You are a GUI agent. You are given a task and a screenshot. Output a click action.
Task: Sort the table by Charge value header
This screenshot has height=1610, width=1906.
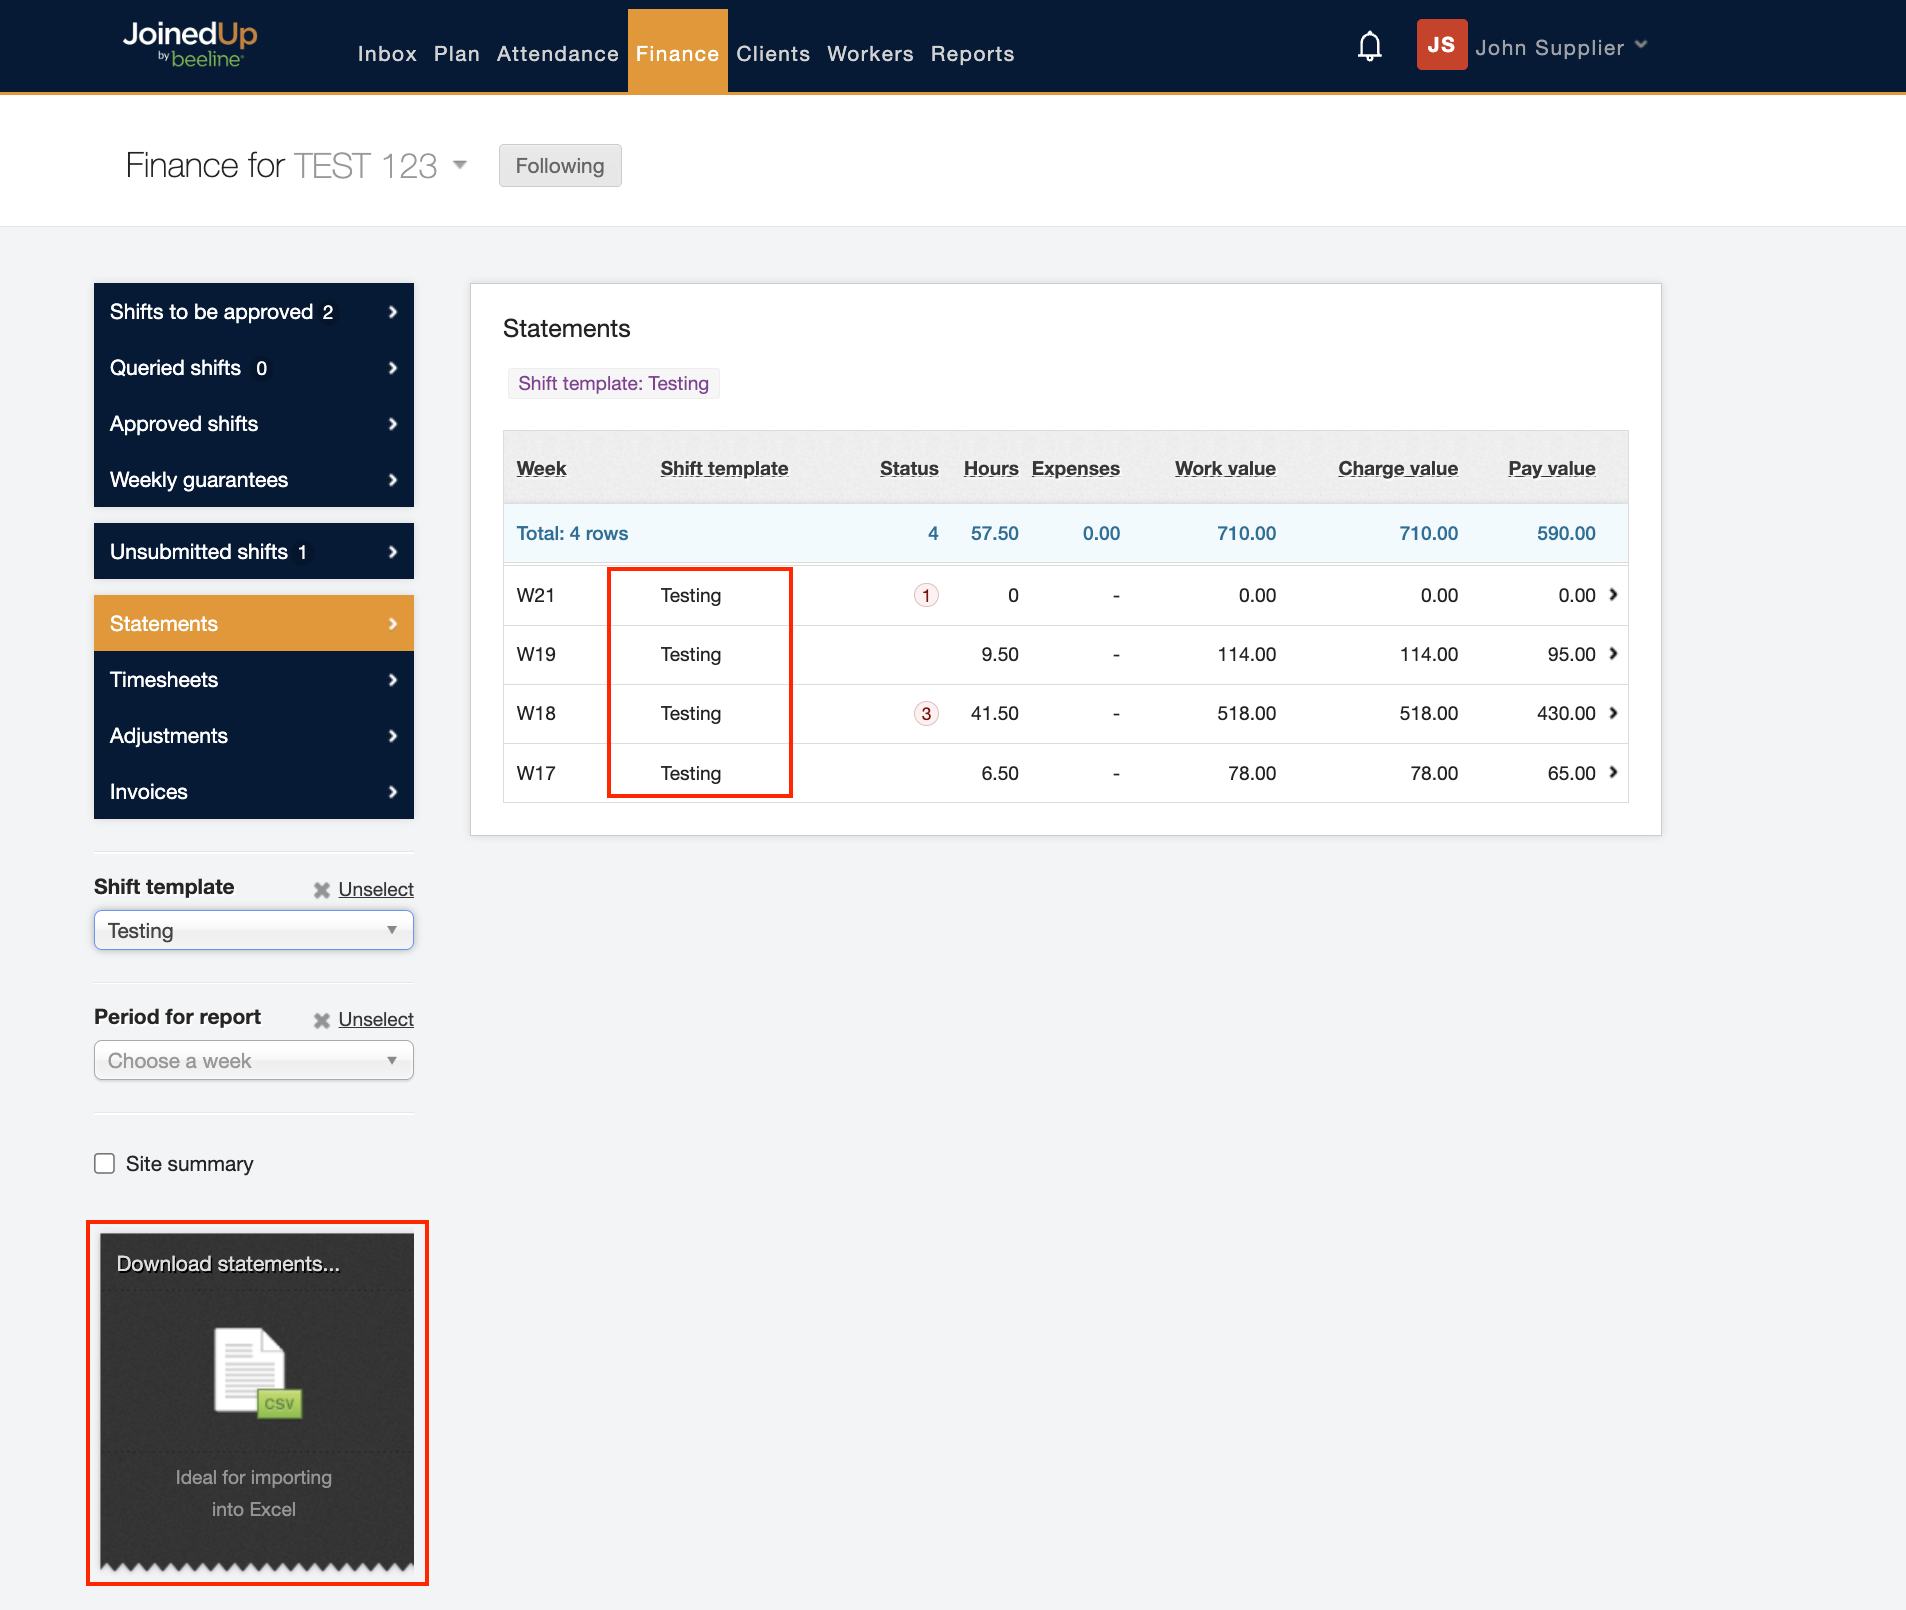pyautogui.click(x=1397, y=469)
